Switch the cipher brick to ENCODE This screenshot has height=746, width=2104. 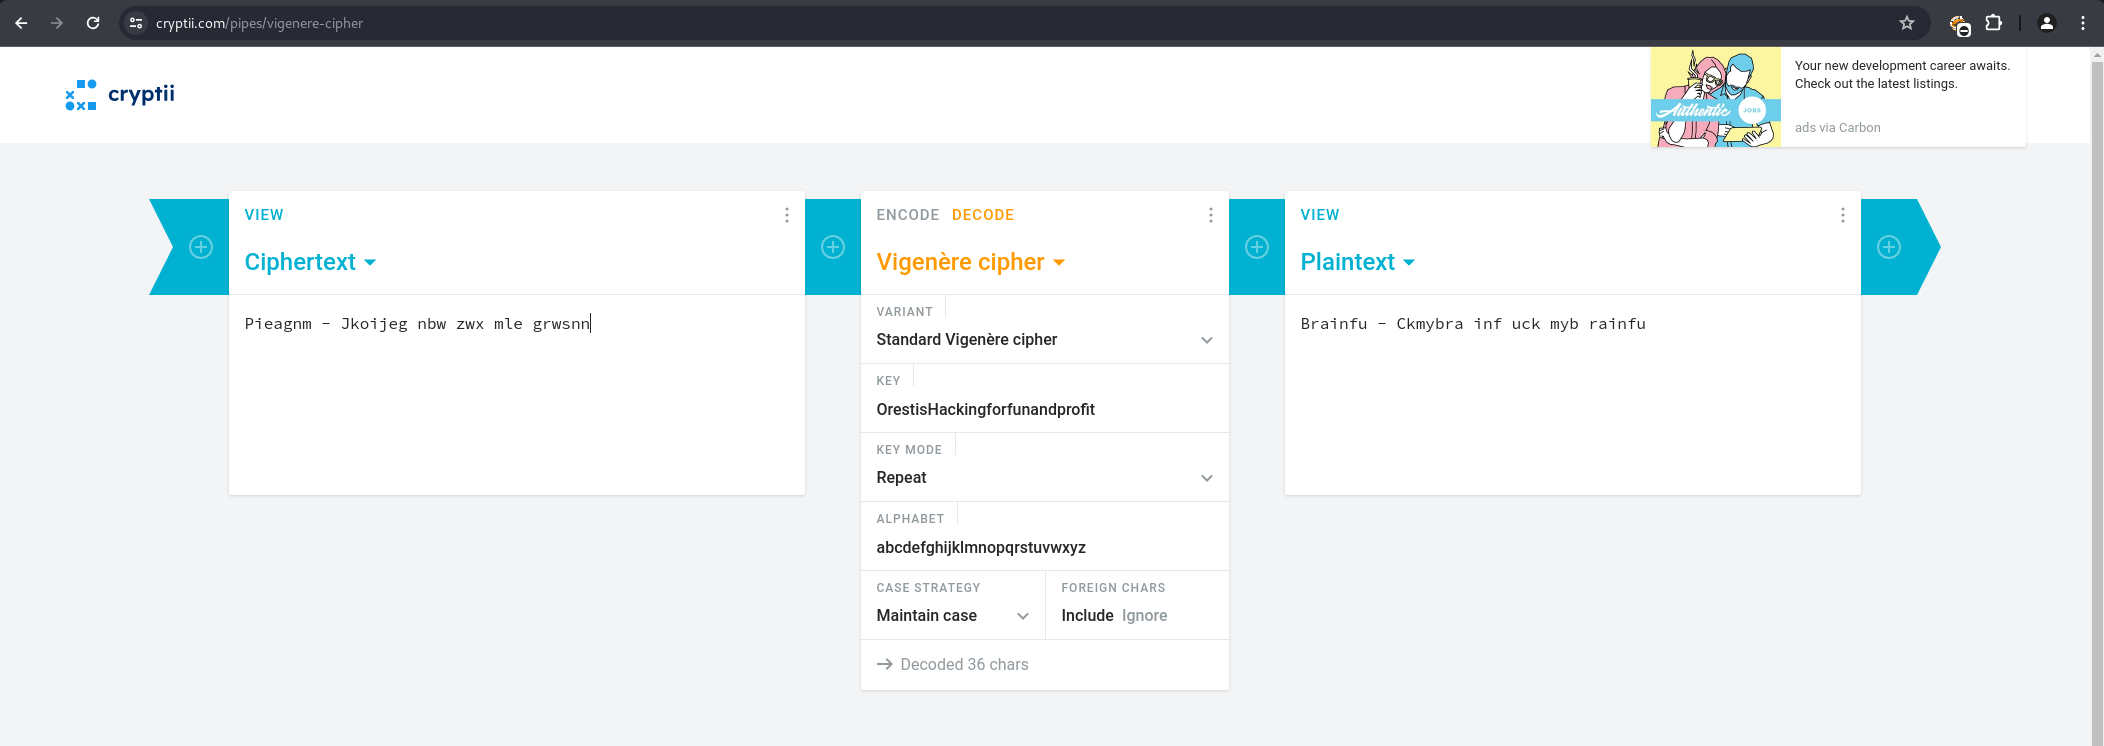tap(907, 215)
